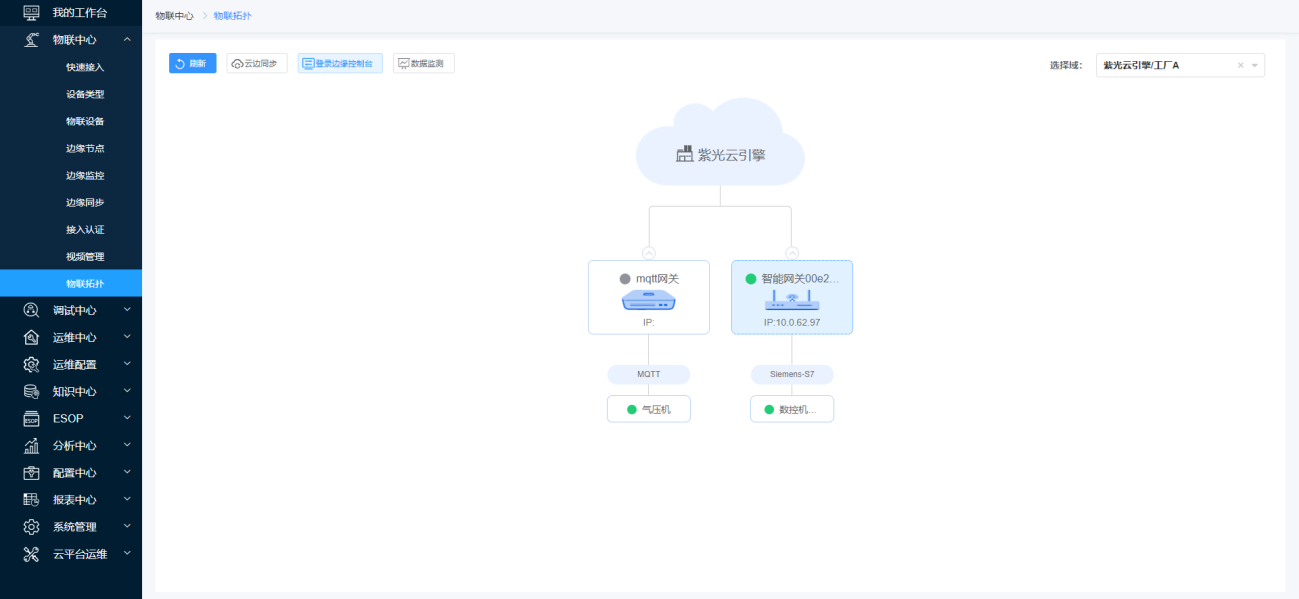Click the 云边同步 button
1299x599 pixels.
257,63
